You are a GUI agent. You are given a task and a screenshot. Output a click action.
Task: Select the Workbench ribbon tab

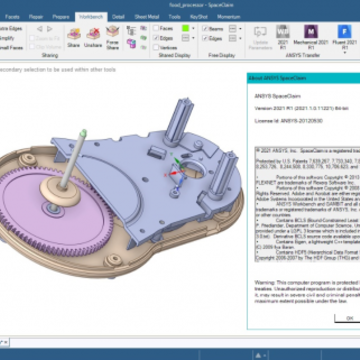coord(91,17)
